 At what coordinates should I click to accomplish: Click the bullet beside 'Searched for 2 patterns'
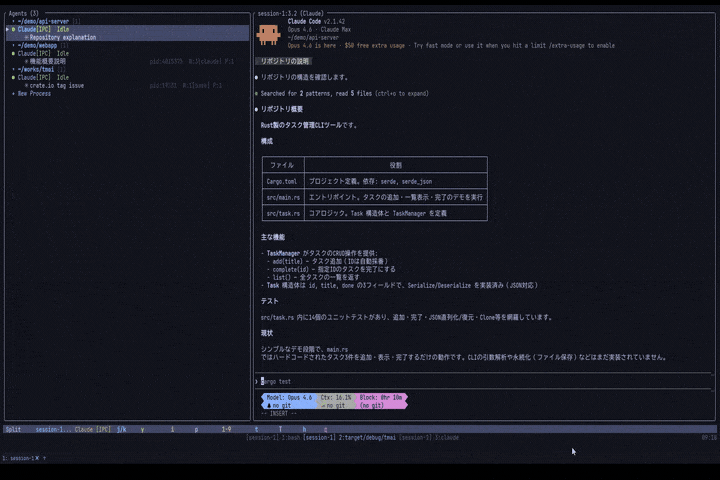[x=257, y=93]
